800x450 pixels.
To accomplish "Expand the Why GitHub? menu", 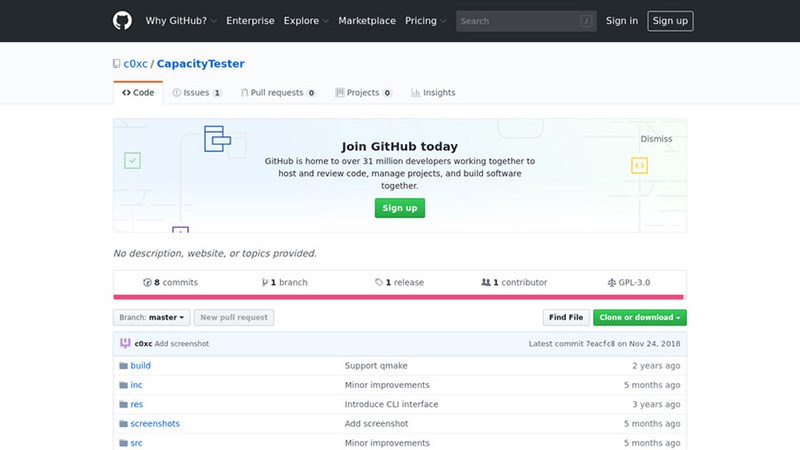I will (181, 21).
